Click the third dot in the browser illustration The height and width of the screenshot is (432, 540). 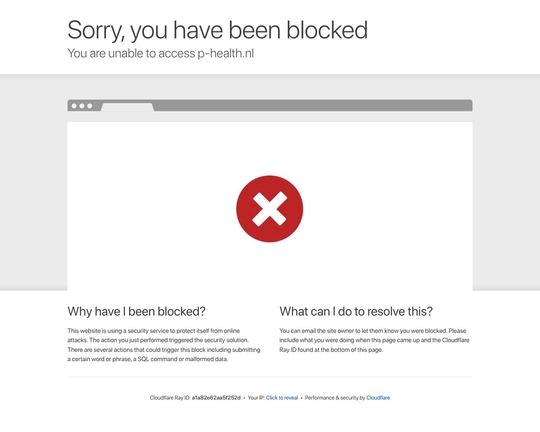(x=90, y=106)
